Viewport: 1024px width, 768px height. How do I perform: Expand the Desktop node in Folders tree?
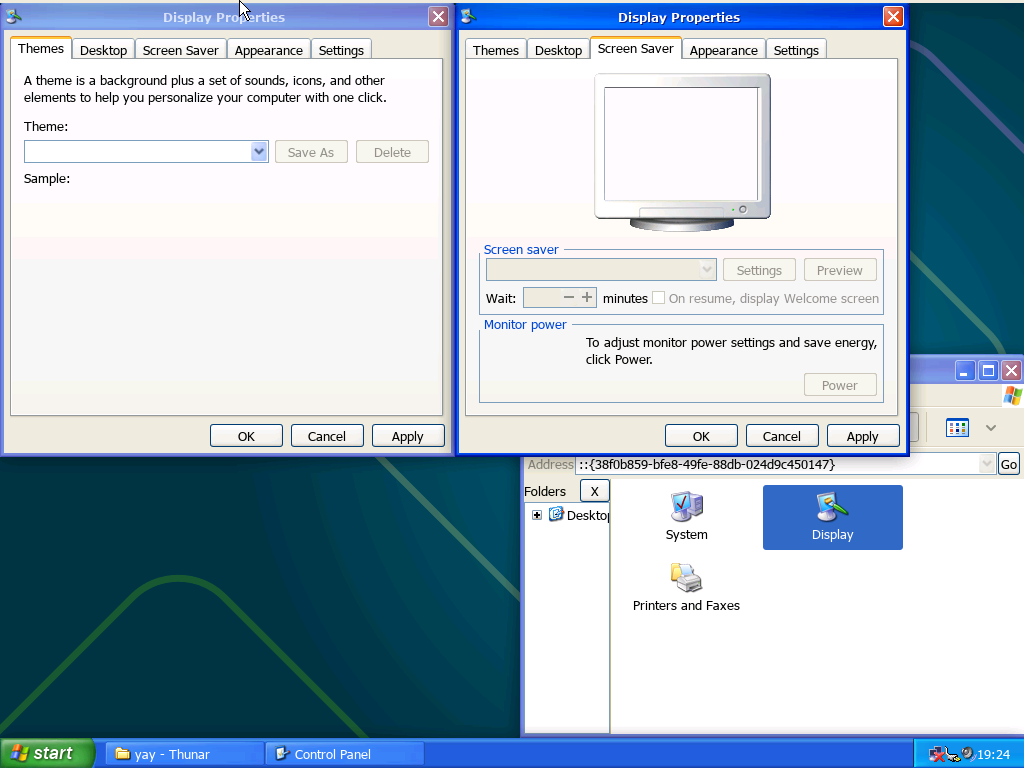537,515
